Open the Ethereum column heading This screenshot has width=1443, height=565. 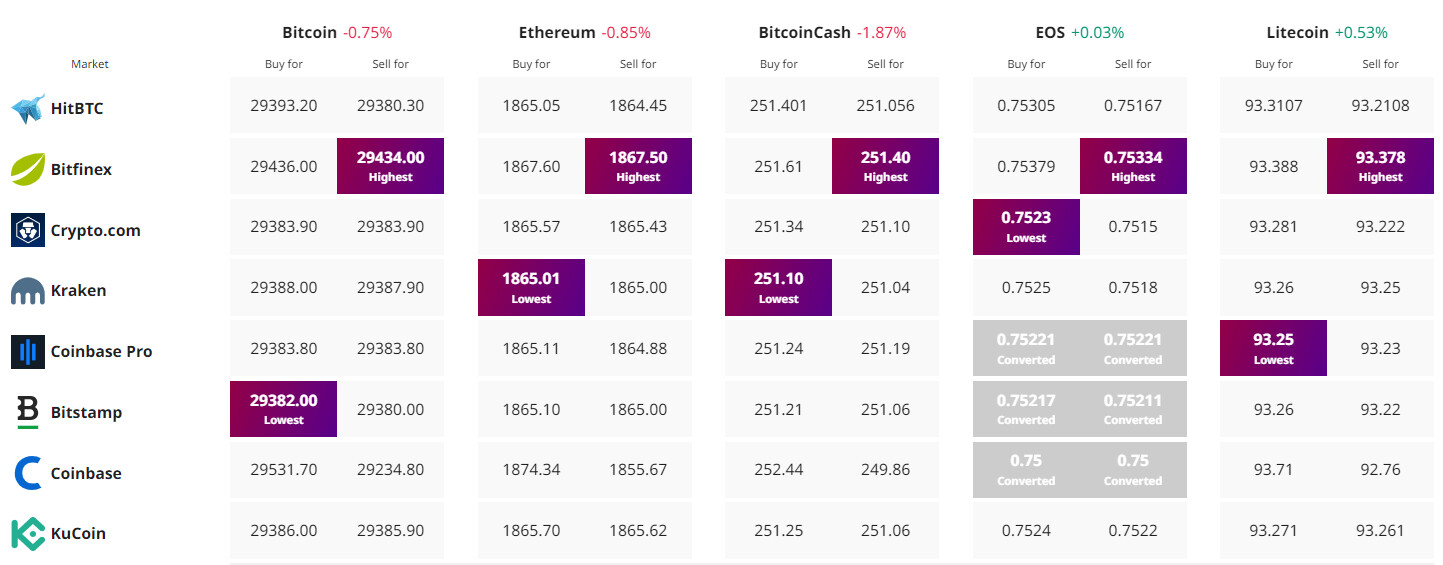click(557, 32)
